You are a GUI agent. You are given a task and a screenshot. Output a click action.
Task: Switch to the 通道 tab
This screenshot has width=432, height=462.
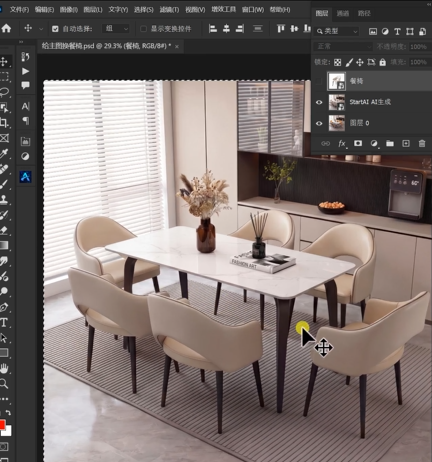tap(343, 13)
